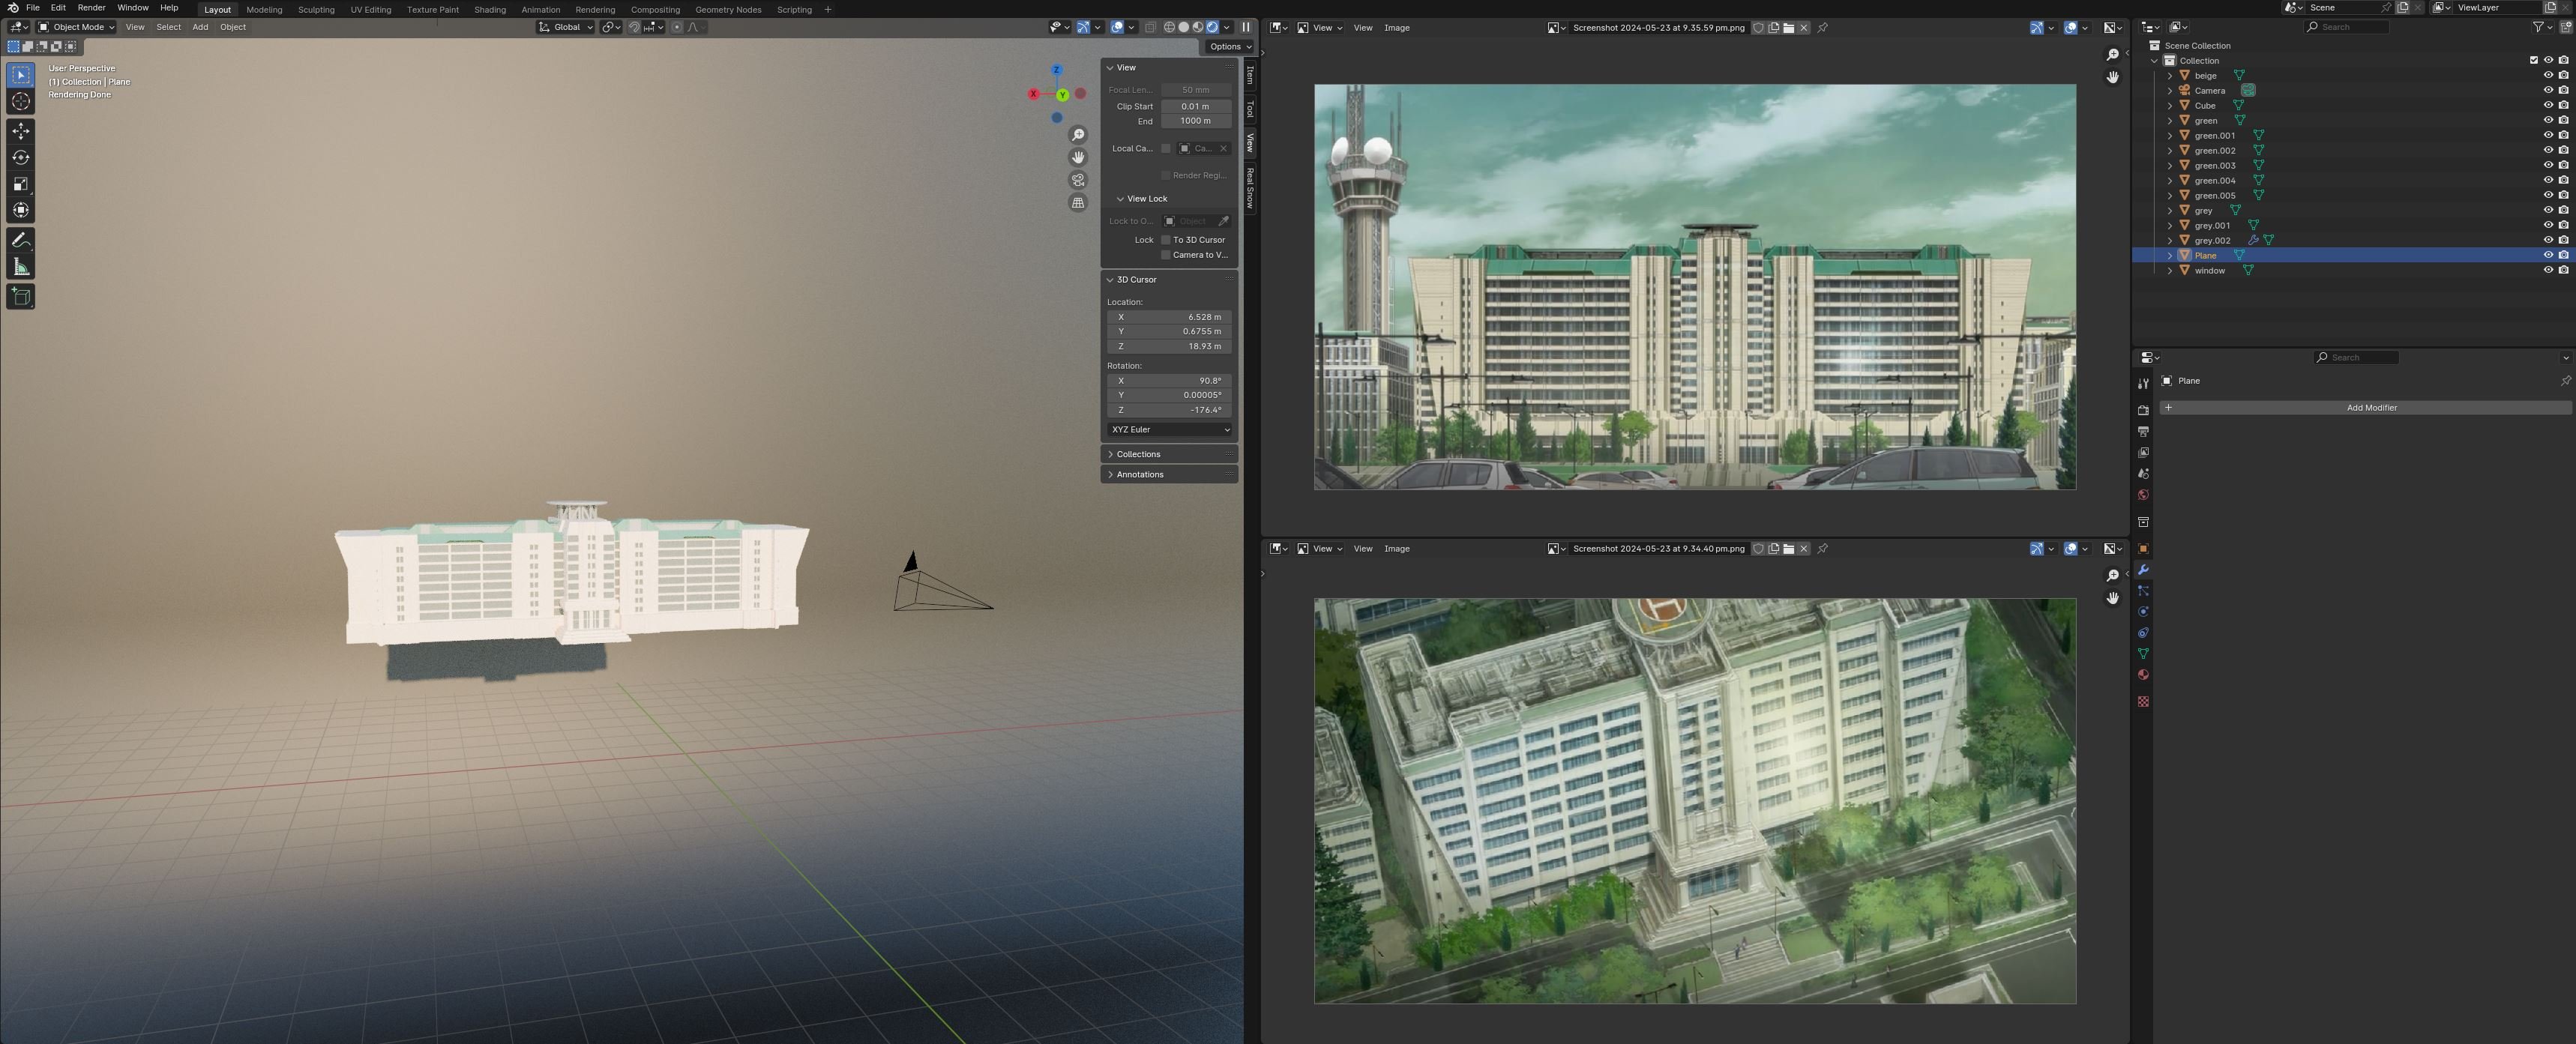Open the Modifiers properties tab

coord(2143,570)
